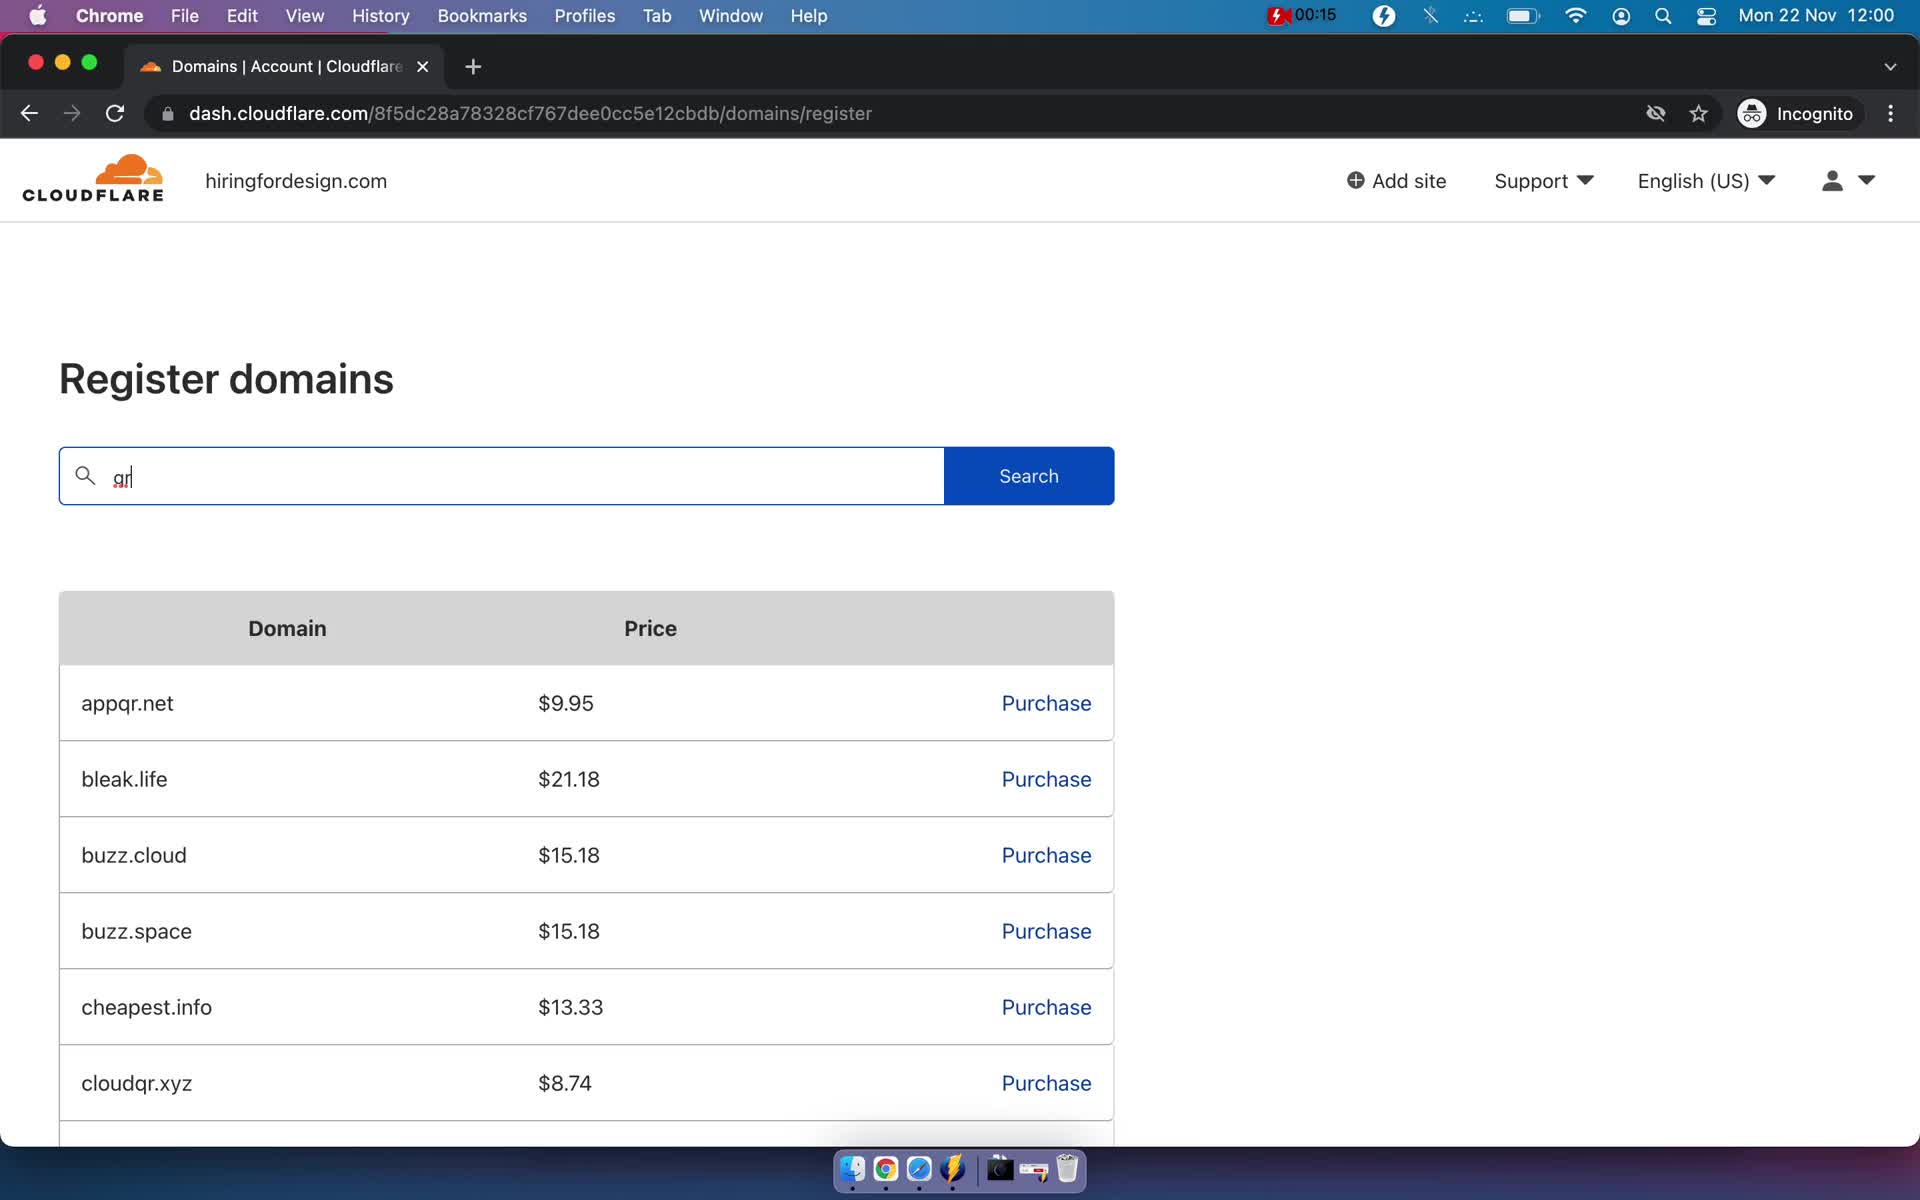Open the Profiles menu

click(x=585, y=15)
